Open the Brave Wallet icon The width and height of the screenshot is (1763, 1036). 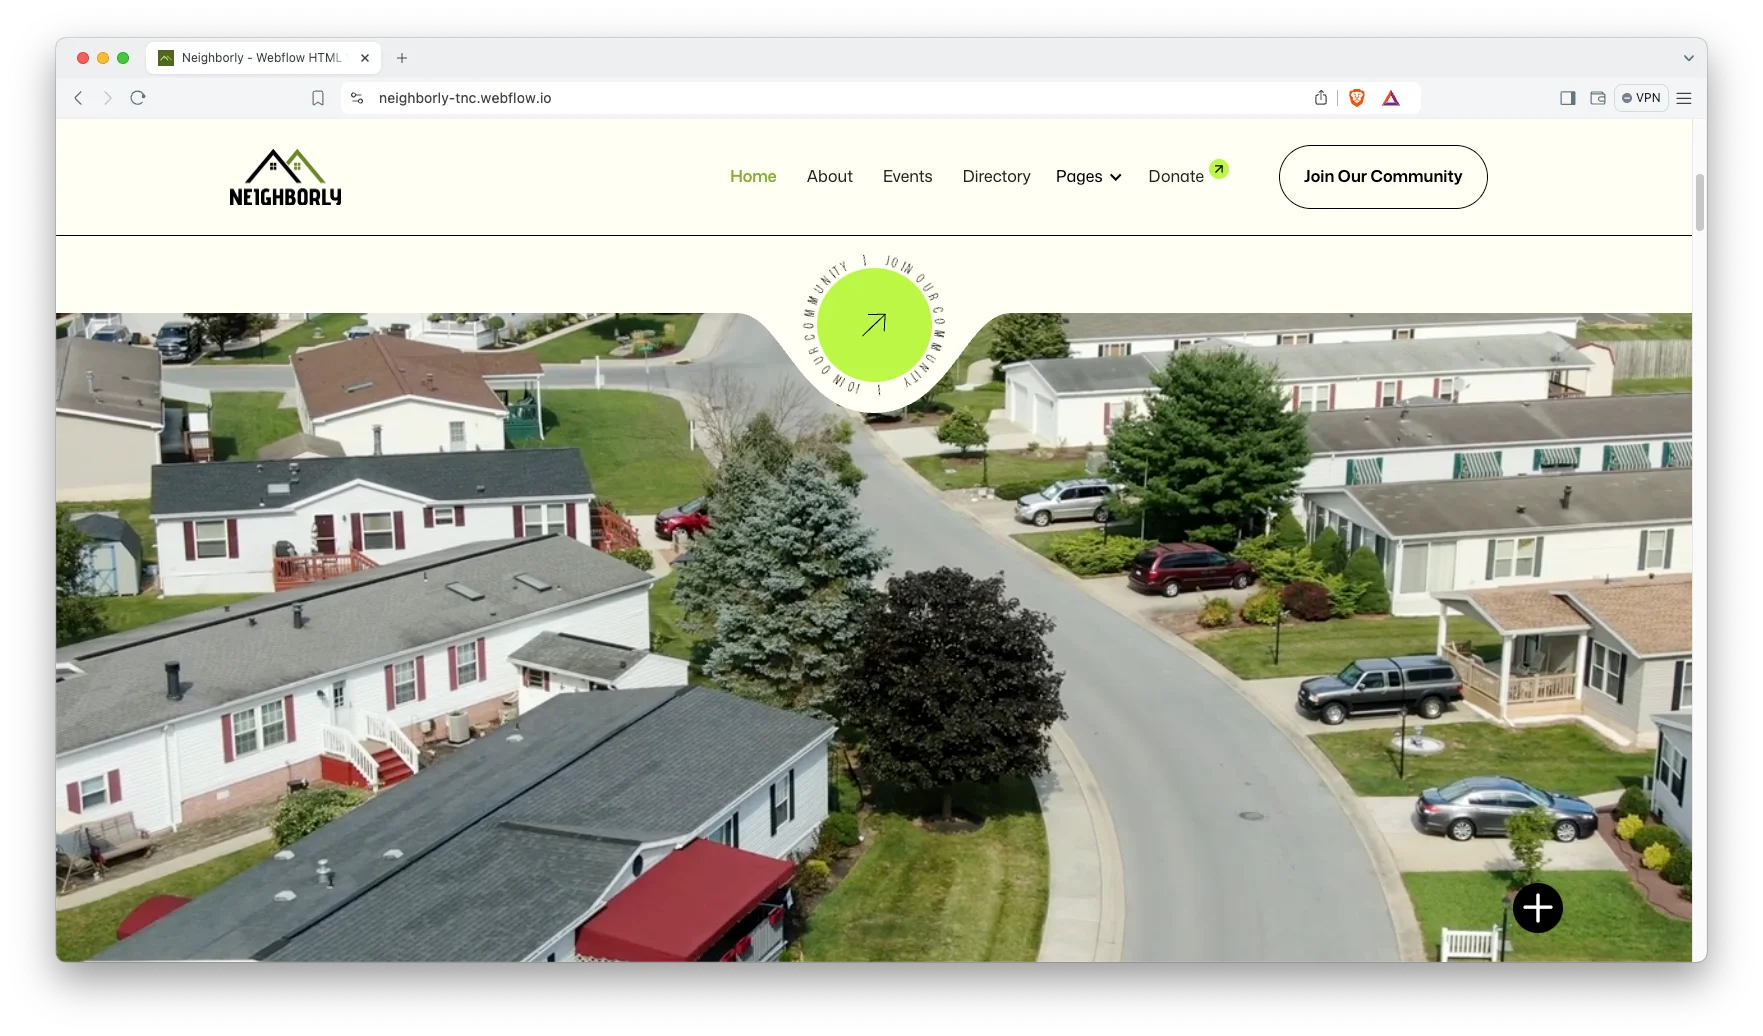click(x=1598, y=98)
